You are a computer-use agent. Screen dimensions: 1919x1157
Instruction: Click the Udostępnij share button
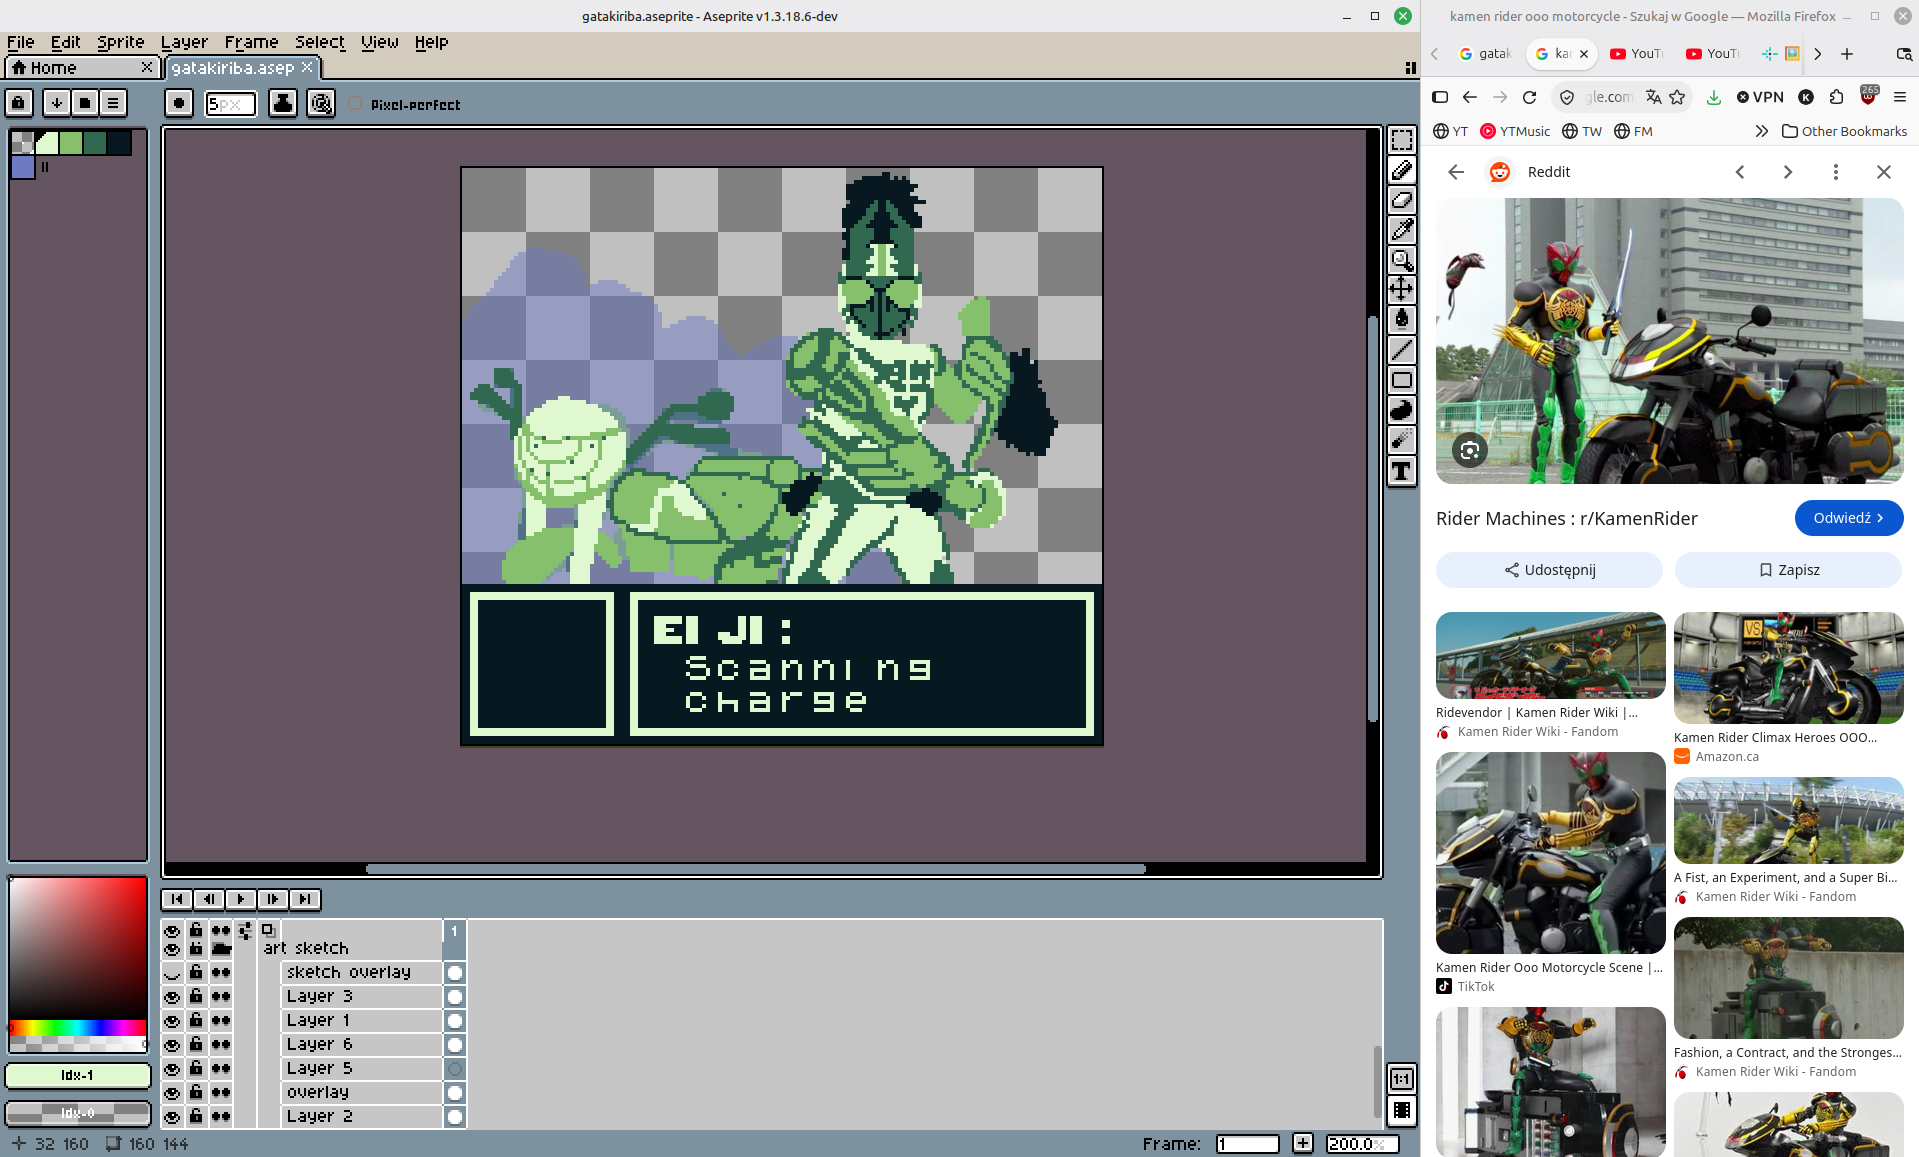pos(1549,570)
